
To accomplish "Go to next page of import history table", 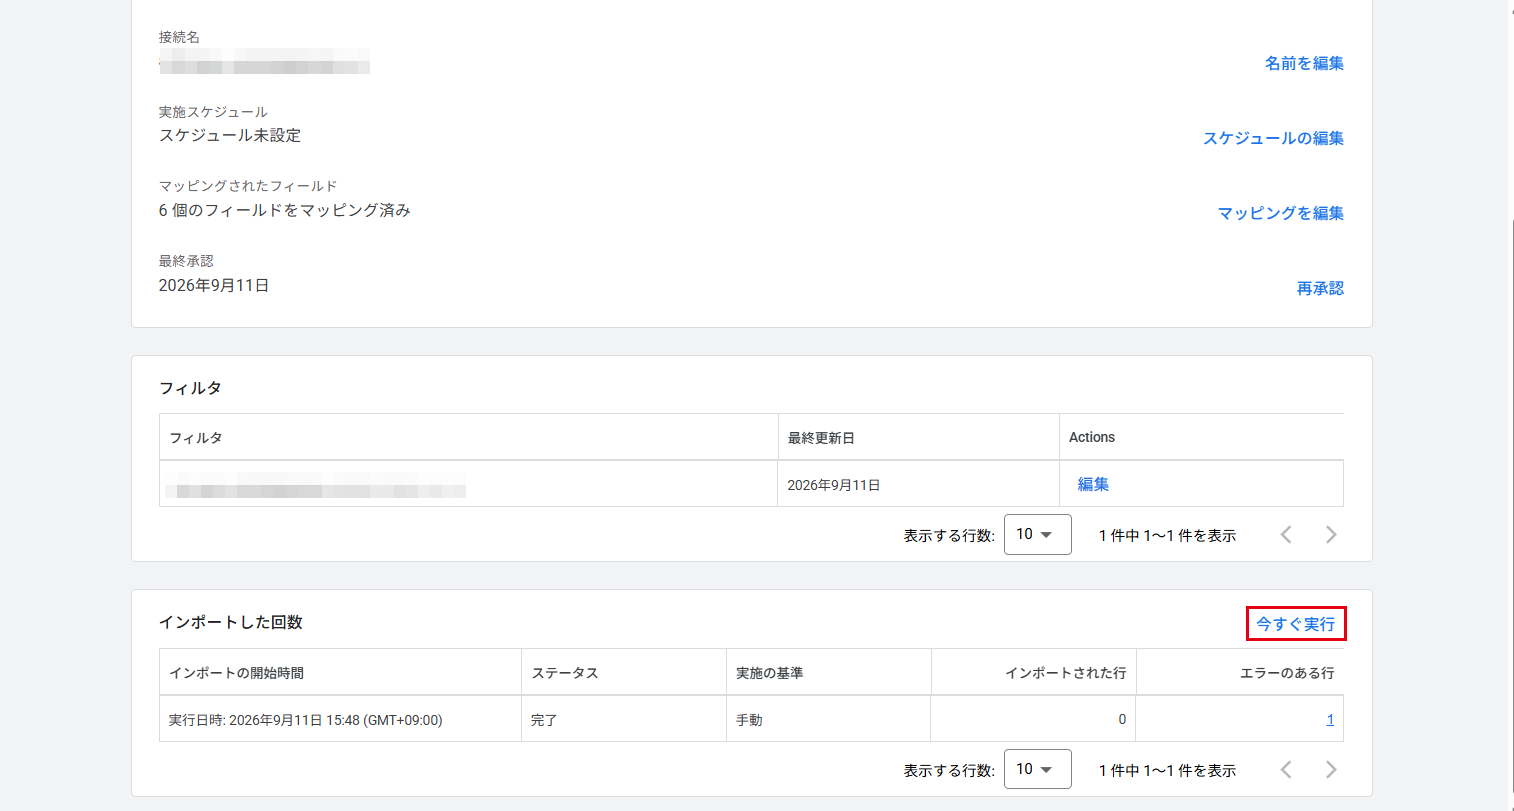I will click(x=1331, y=770).
